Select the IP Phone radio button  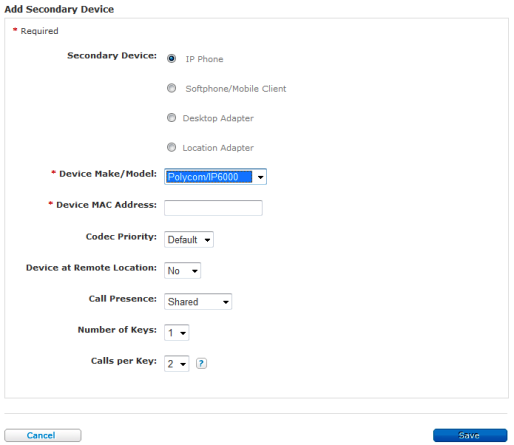pyautogui.click(x=171, y=59)
